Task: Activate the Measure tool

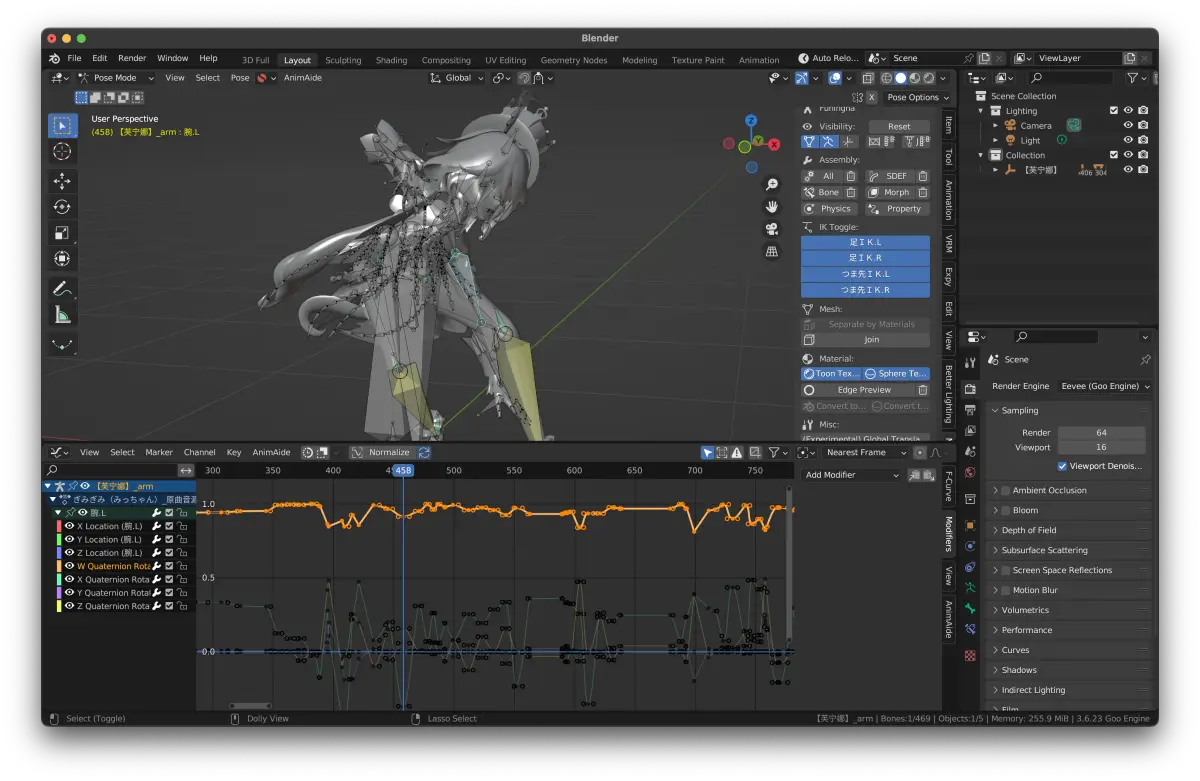Action: click(62, 315)
